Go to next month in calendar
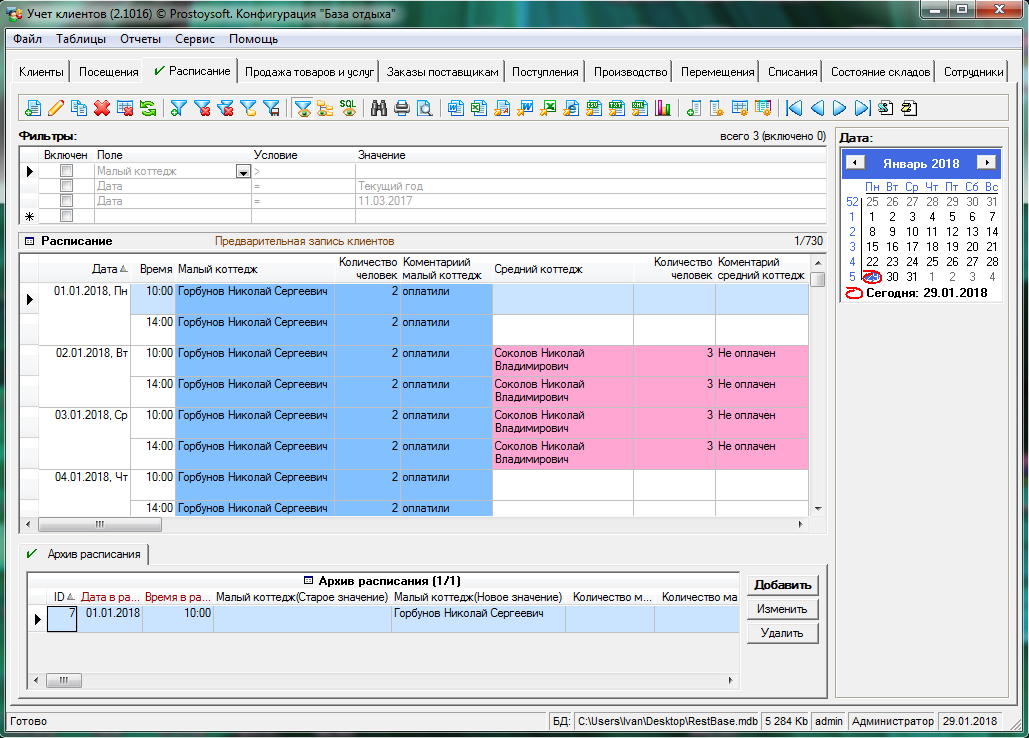The width and height of the screenshot is (1029, 738). 986,163
